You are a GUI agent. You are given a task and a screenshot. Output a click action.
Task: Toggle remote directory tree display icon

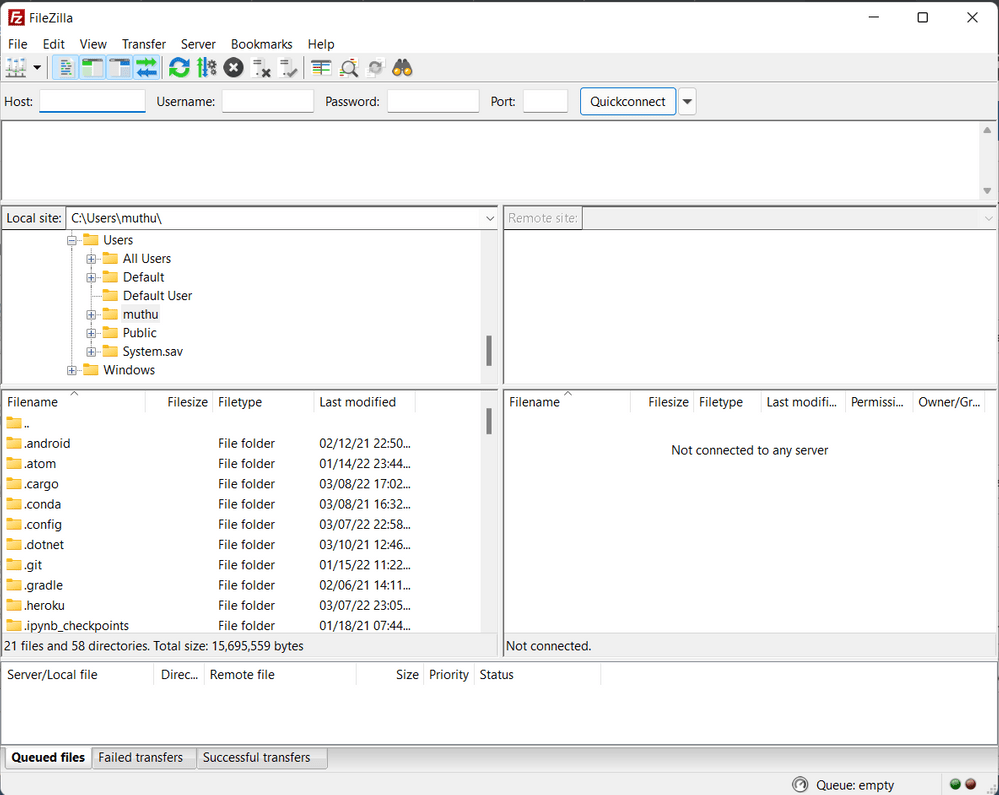[x=119, y=68]
